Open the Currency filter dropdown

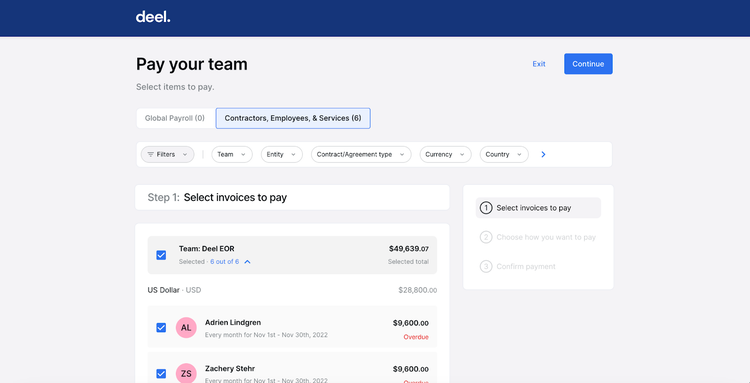[445, 154]
